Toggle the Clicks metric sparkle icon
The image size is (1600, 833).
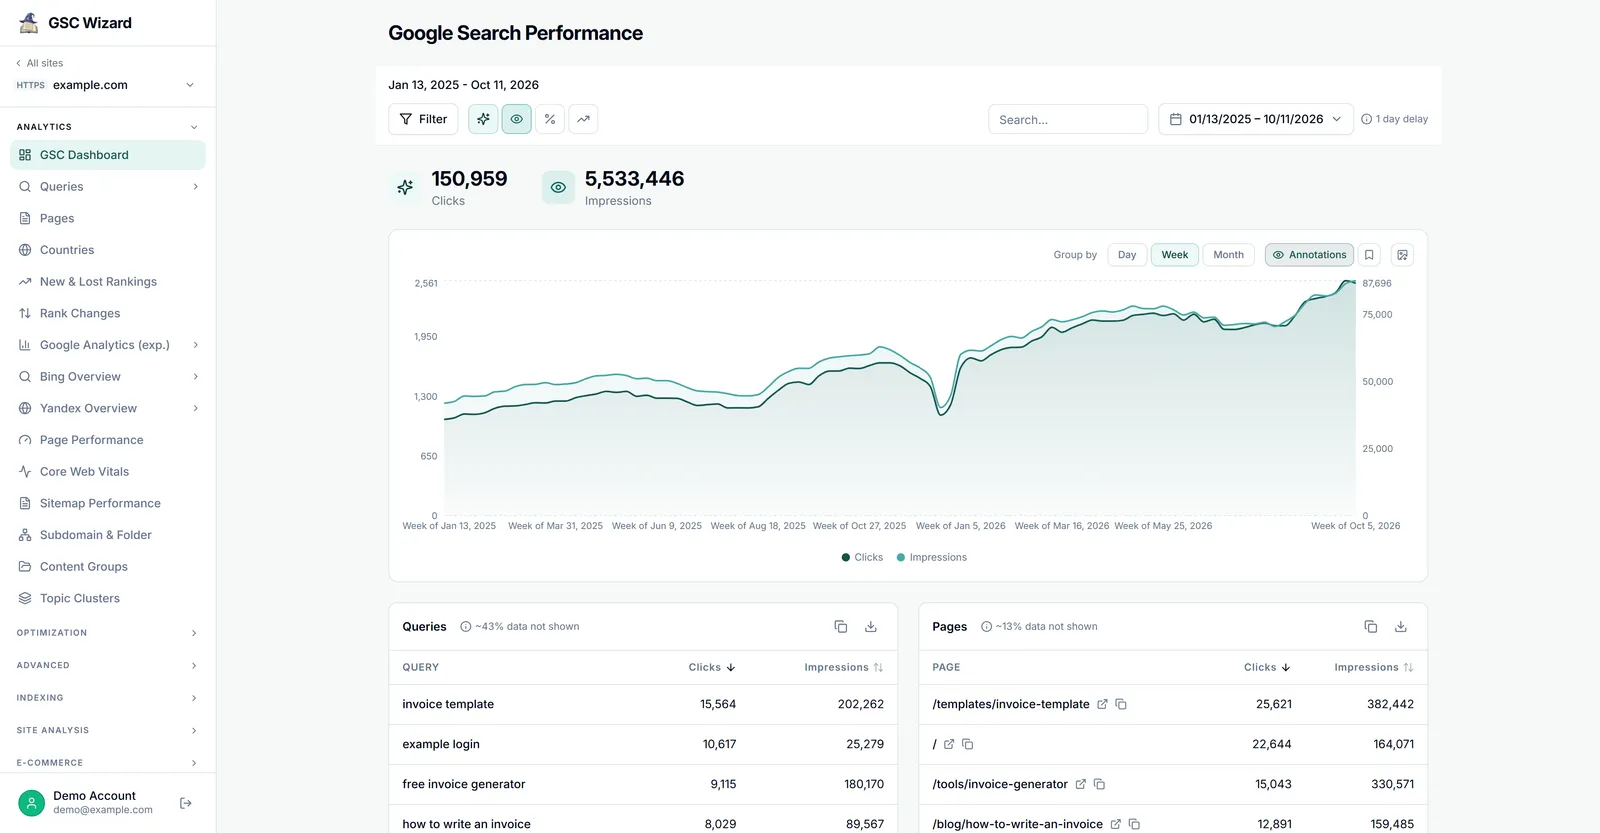[x=483, y=119]
